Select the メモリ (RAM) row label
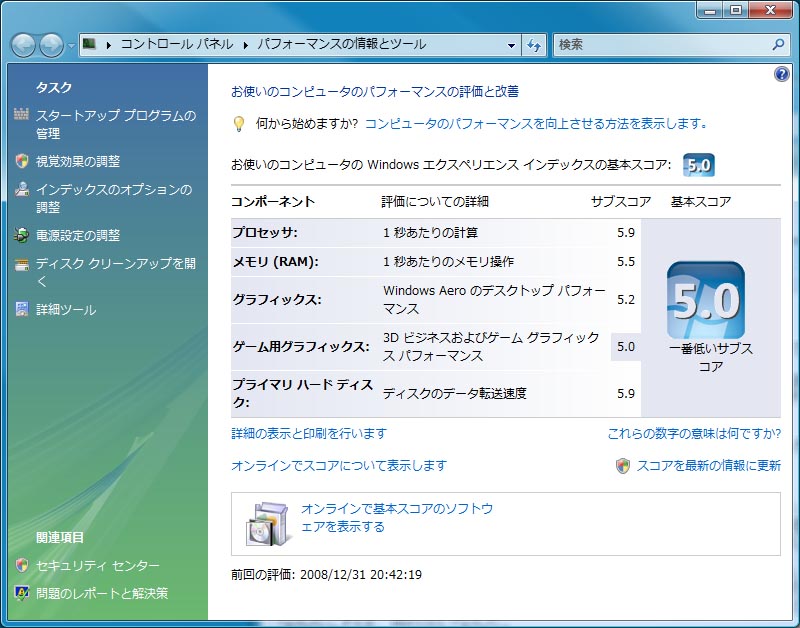Screen dimensions: 800x628 coord(275,262)
